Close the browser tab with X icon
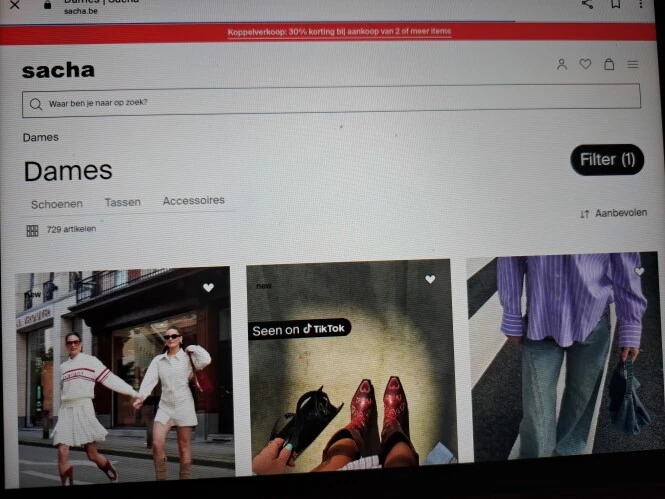665x499 pixels. pos(14,5)
